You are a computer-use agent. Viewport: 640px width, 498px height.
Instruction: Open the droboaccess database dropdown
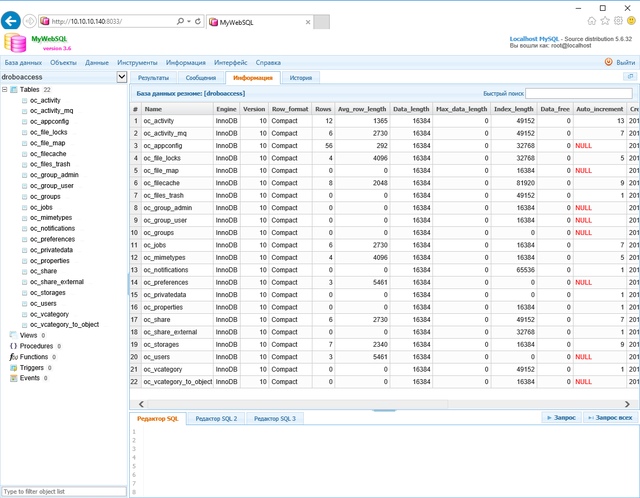(x=122, y=76)
